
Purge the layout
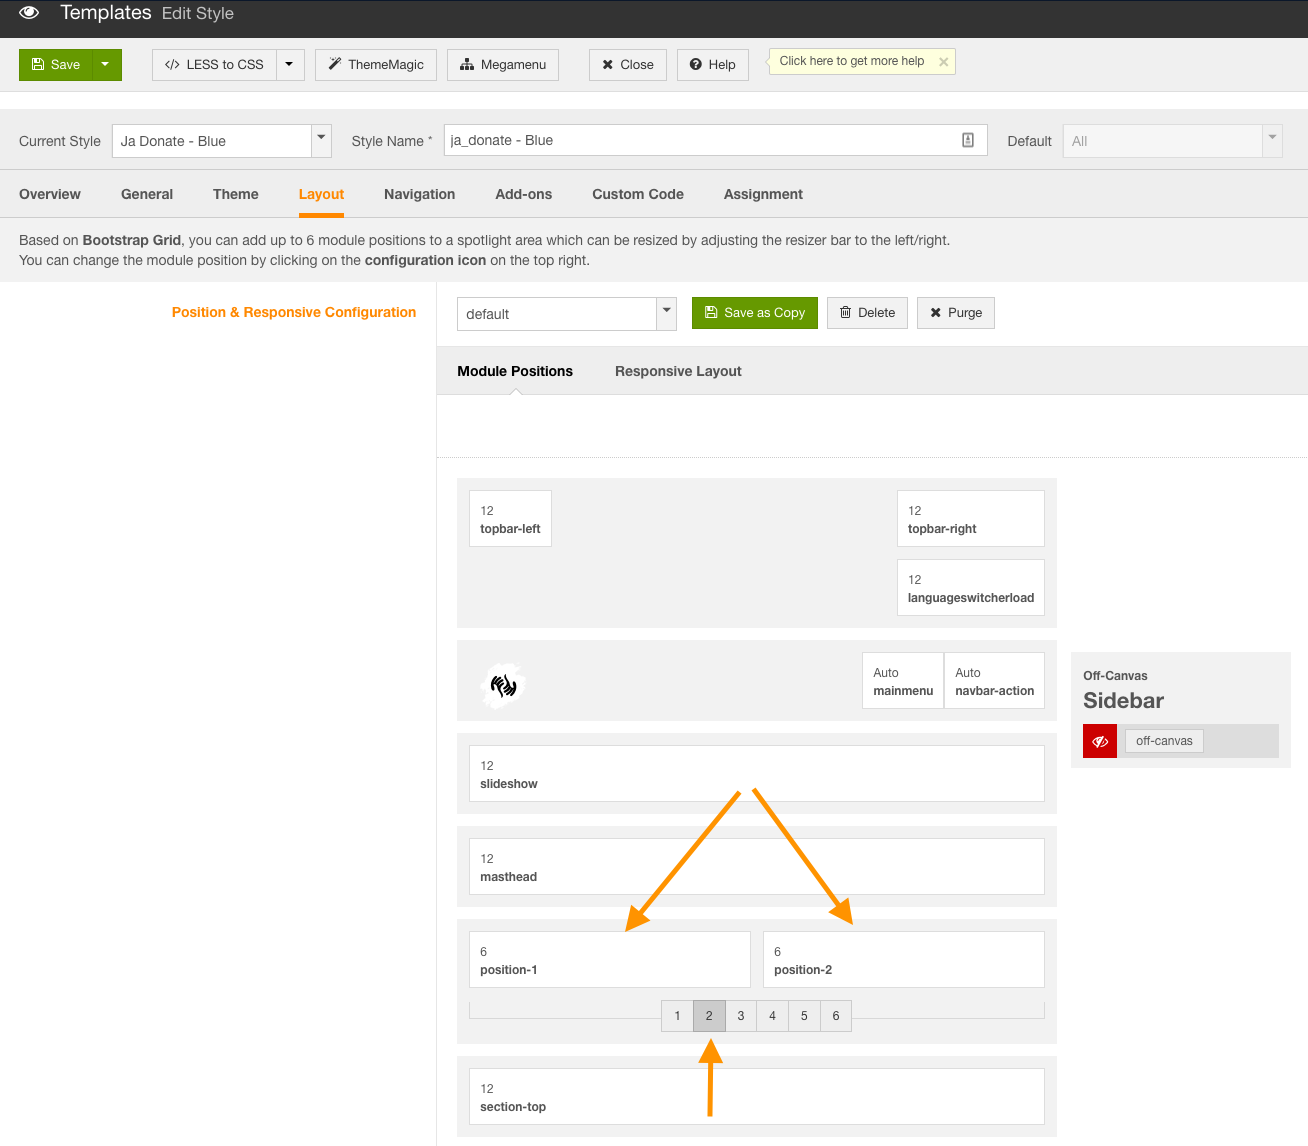point(955,313)
